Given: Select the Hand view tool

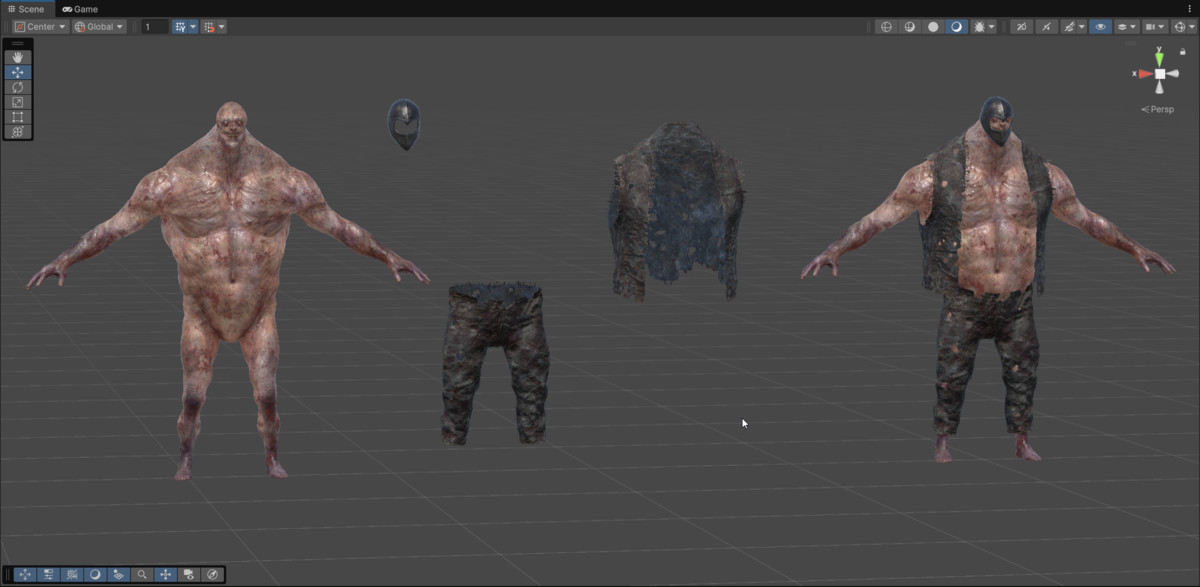Looking at the screenshot, I should pyautogui.click(x=18, y=58).
